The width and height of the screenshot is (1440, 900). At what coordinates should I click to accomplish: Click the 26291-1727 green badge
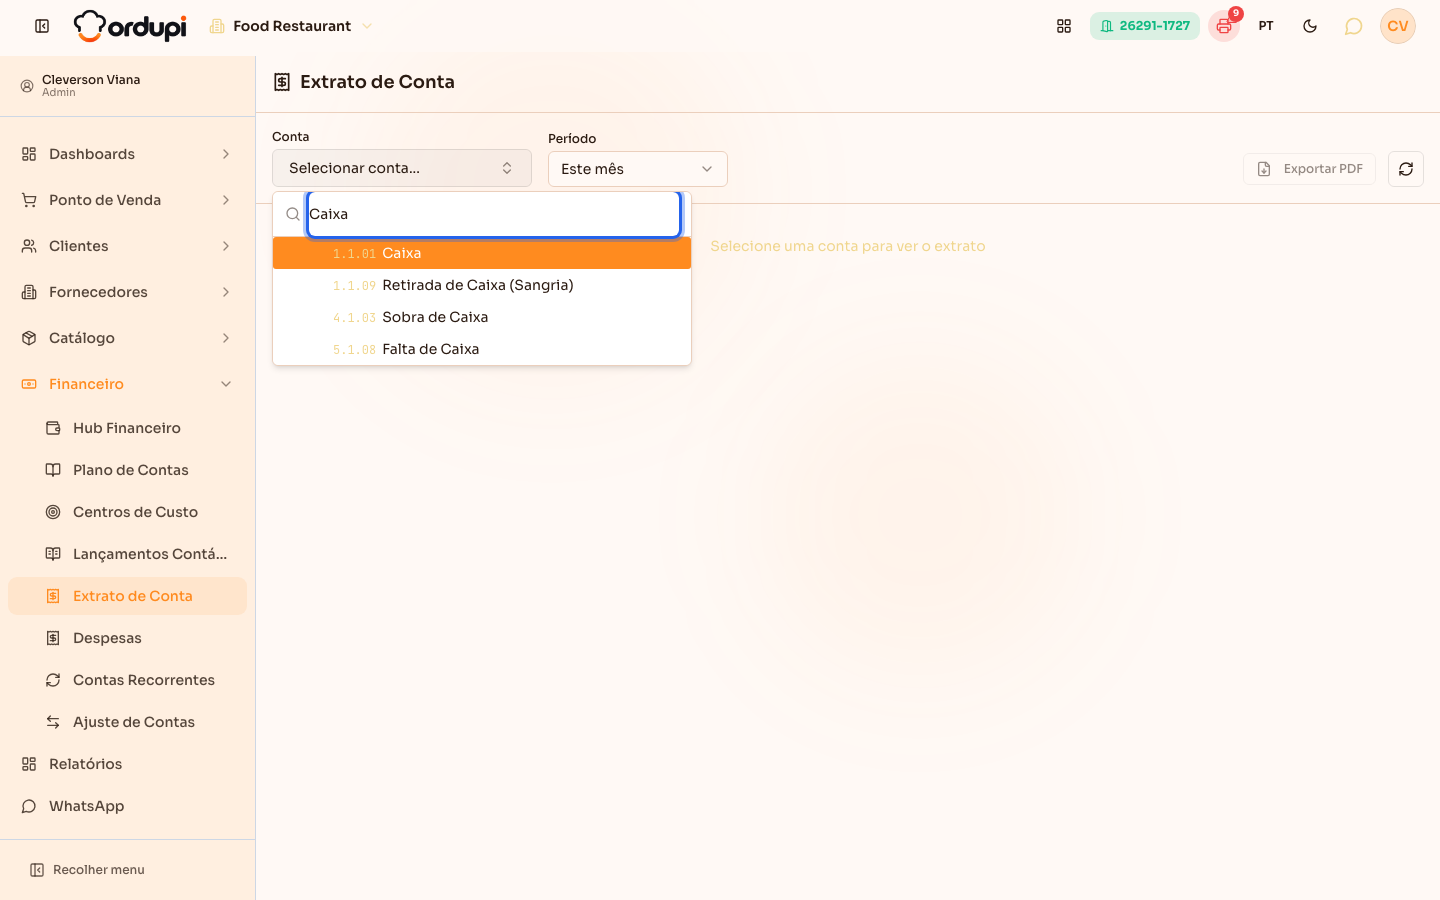coord(1145,26)
